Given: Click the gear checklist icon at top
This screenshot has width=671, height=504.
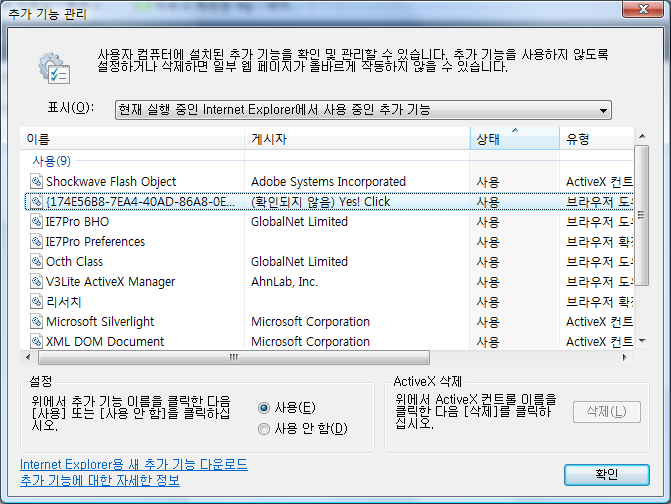Looking at the screenshot, I should pyautogui.click(x=54, y=68).
